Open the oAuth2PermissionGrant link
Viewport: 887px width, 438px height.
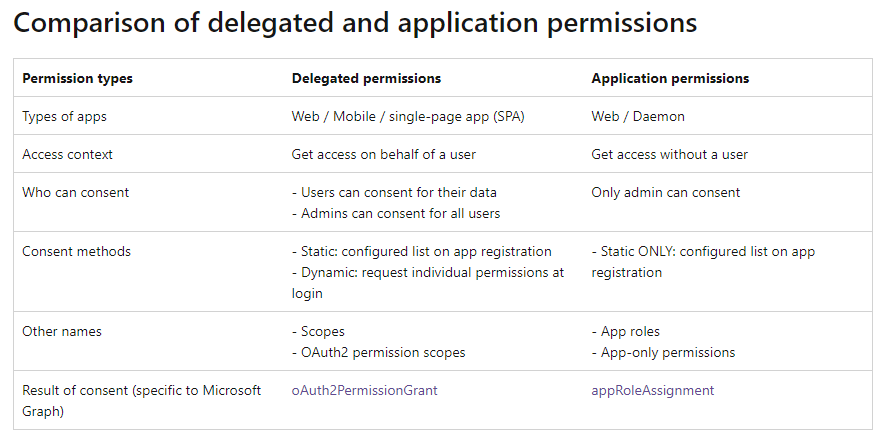point(364,390)
